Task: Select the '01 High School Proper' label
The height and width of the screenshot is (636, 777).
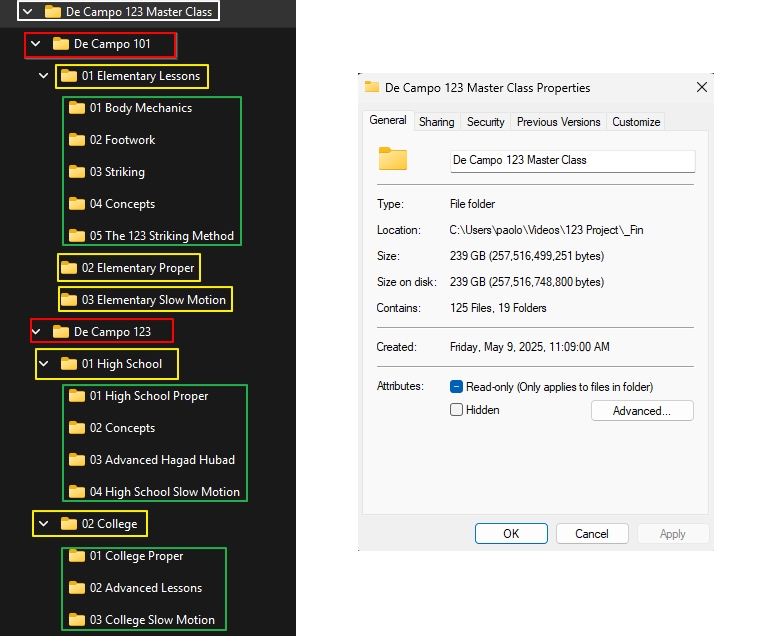Action: click(x=149, y=396)
